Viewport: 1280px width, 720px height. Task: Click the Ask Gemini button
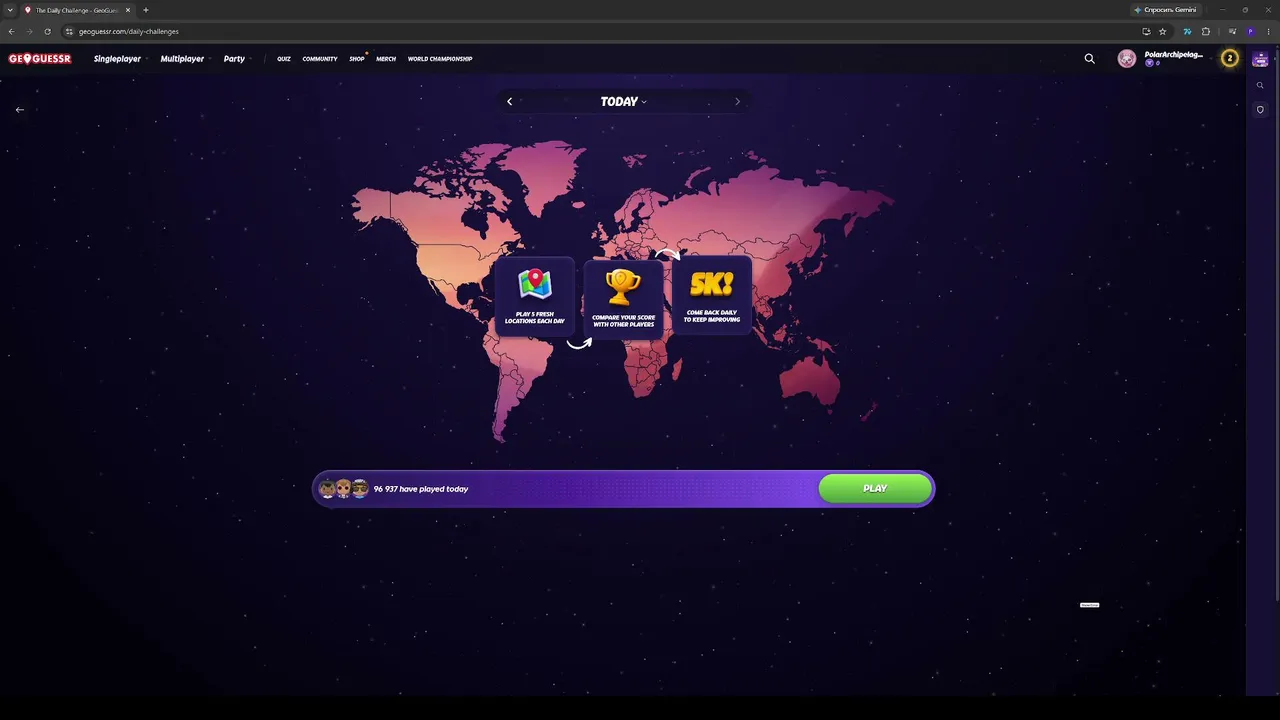coord(1165,10)
